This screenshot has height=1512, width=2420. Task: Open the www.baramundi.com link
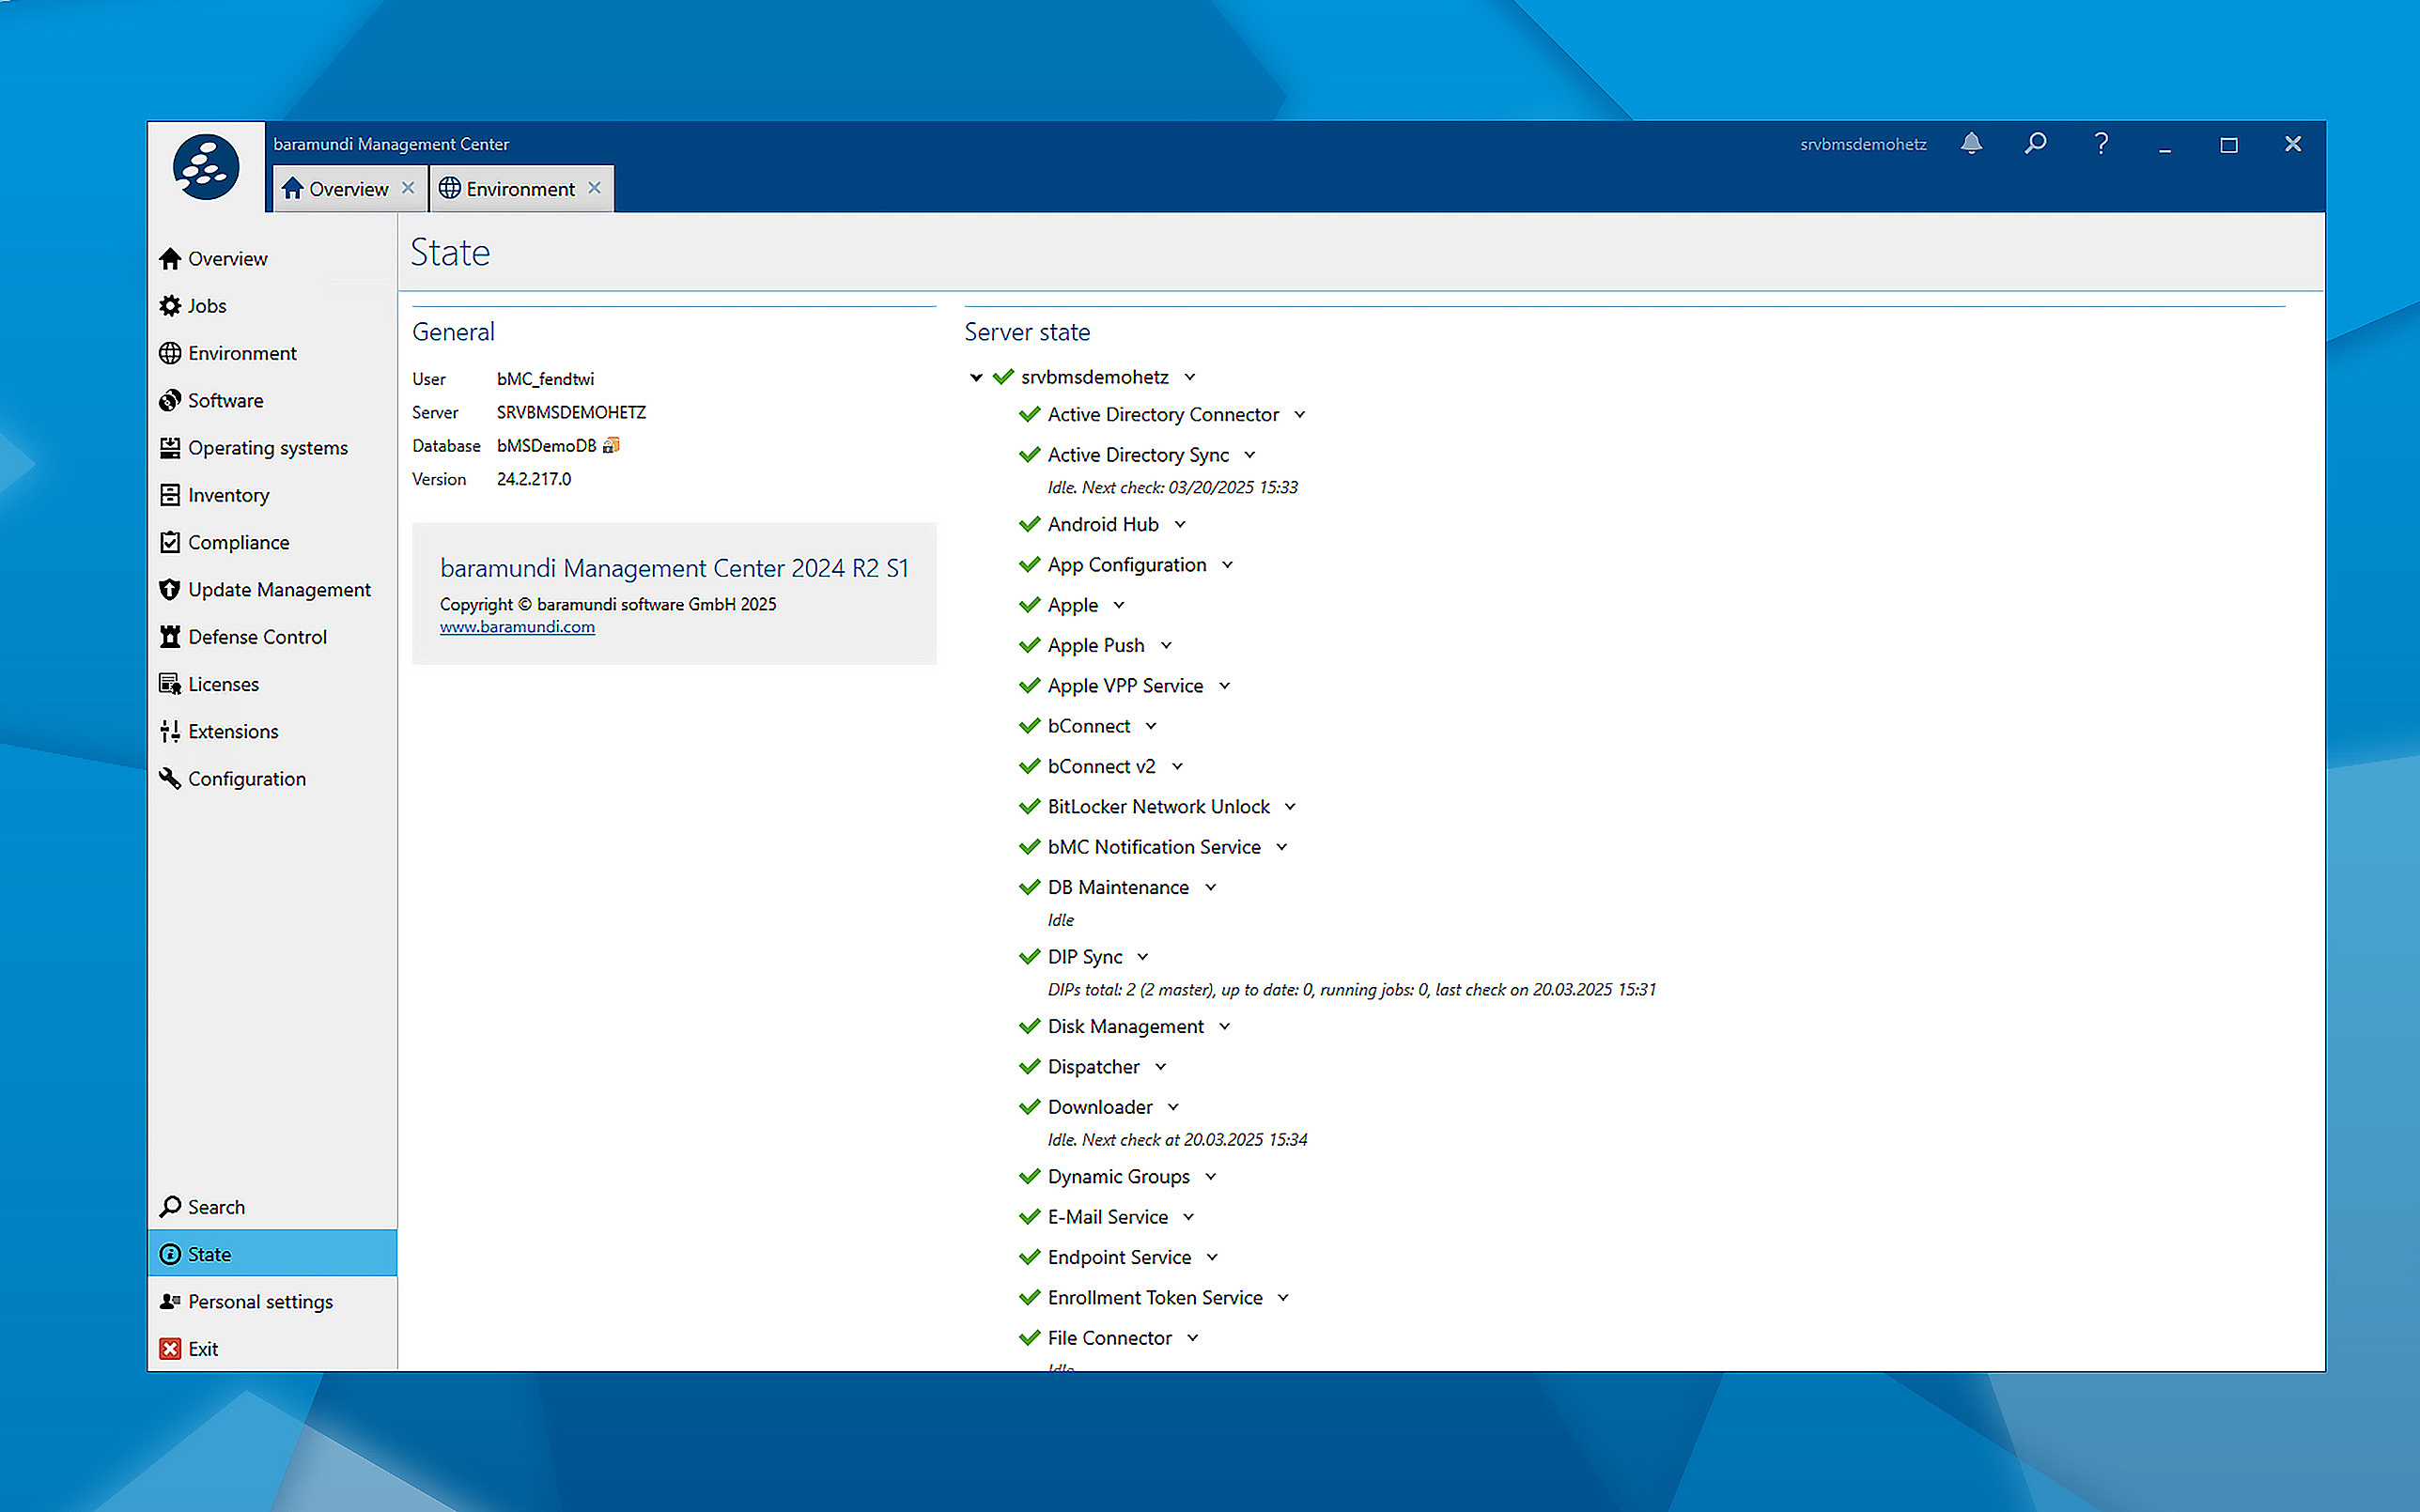517,627
